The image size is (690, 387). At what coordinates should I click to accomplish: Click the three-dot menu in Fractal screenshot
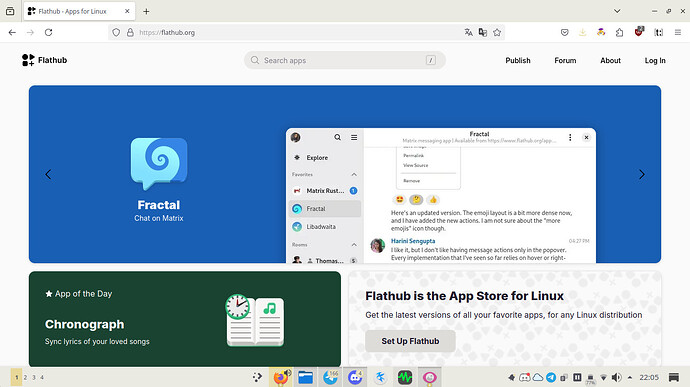point(570,137)
